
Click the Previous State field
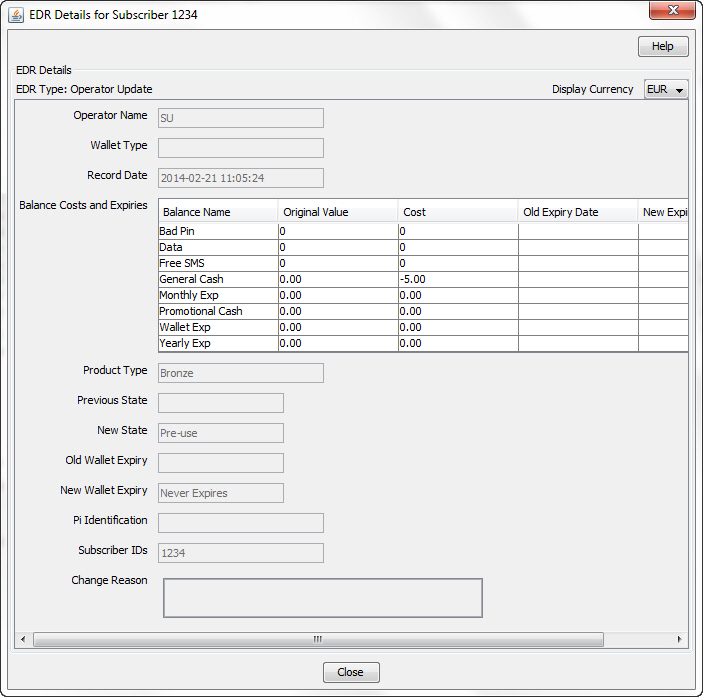coord(221,403)
